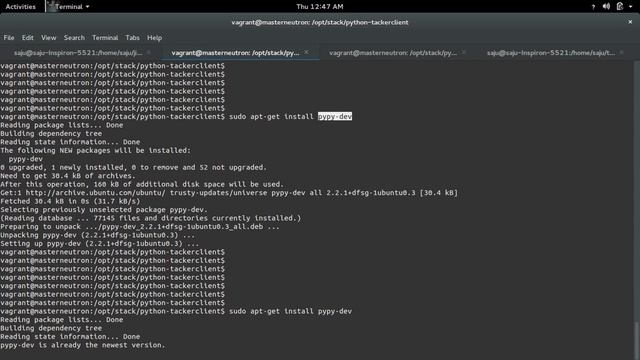This screenshot has width=640, height=360.
Task: Click the 'Need to get 30.4 kB of archives' line
Action: [68, 176]
